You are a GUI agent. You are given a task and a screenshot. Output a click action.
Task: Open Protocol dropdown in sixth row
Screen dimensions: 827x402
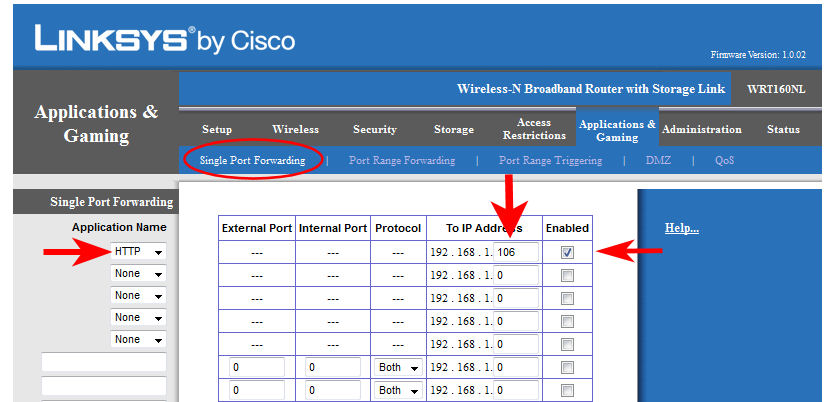[x=398, y=367]
